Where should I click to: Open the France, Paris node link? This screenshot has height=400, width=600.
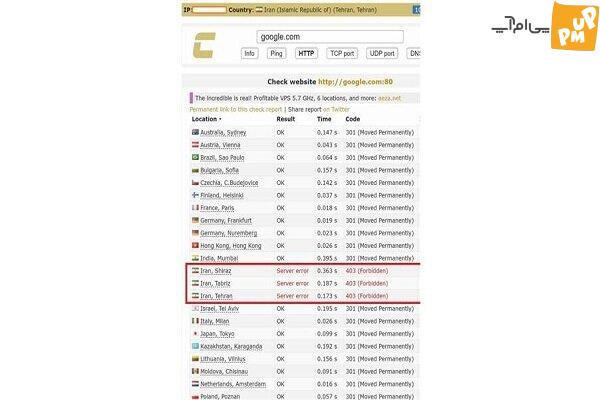[217, 208]
